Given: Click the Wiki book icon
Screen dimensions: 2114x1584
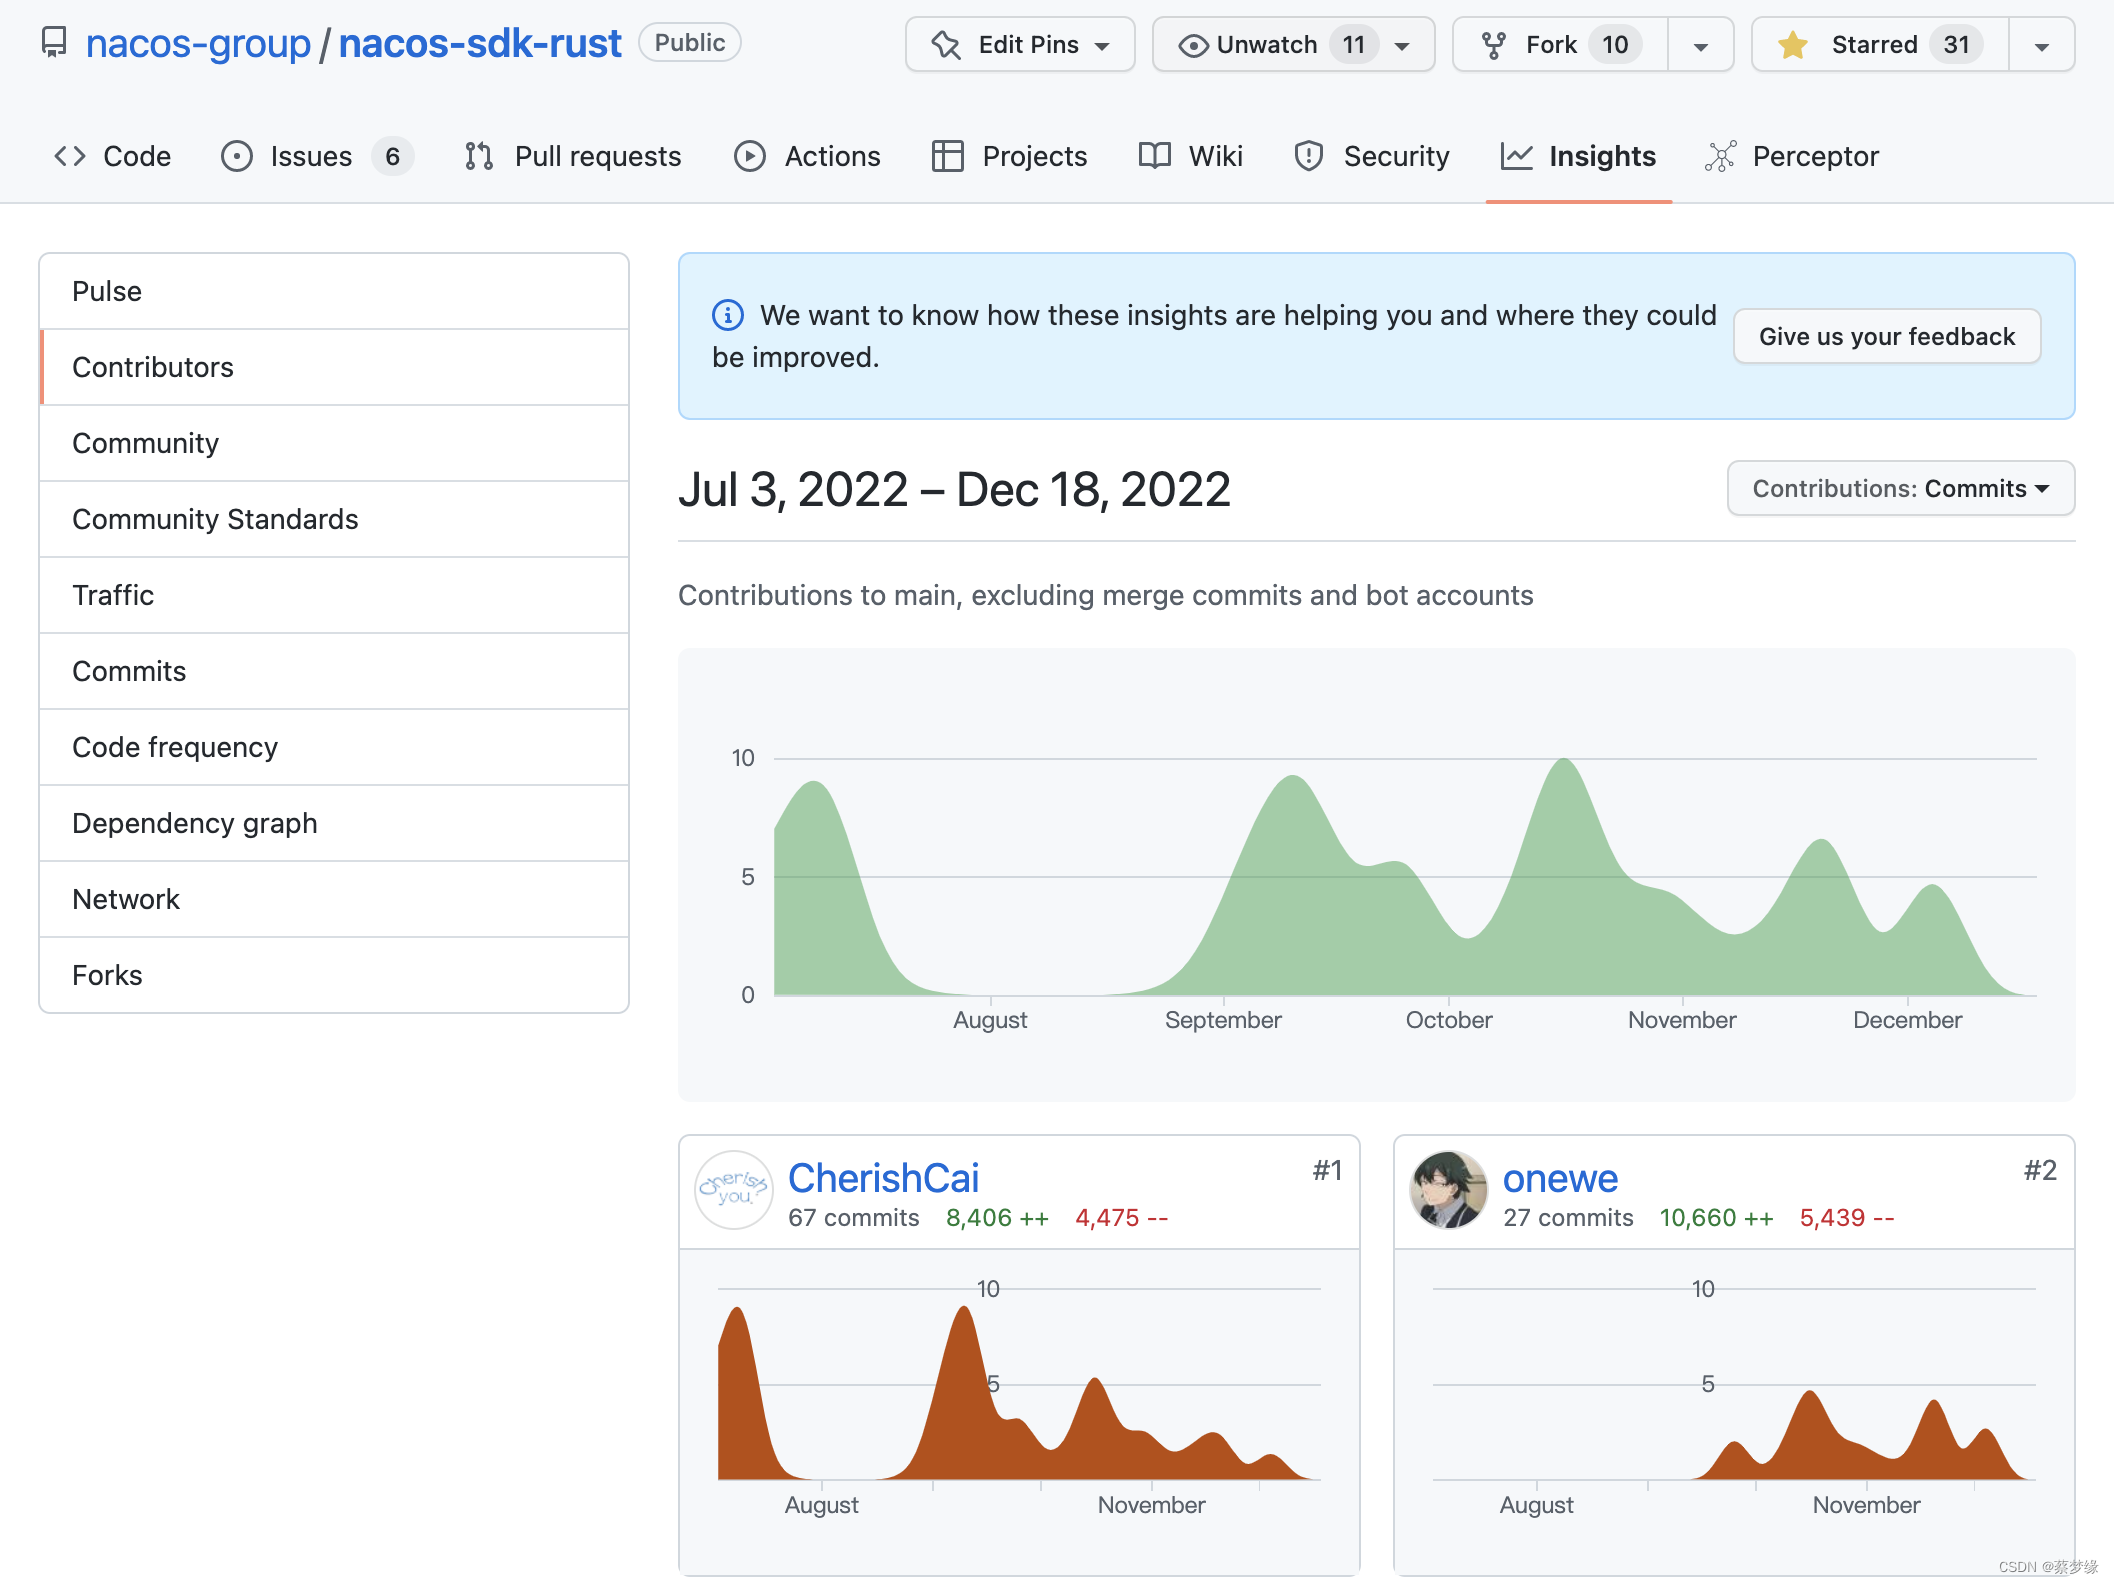Looking at the screenshot, I should [1154, 156].
